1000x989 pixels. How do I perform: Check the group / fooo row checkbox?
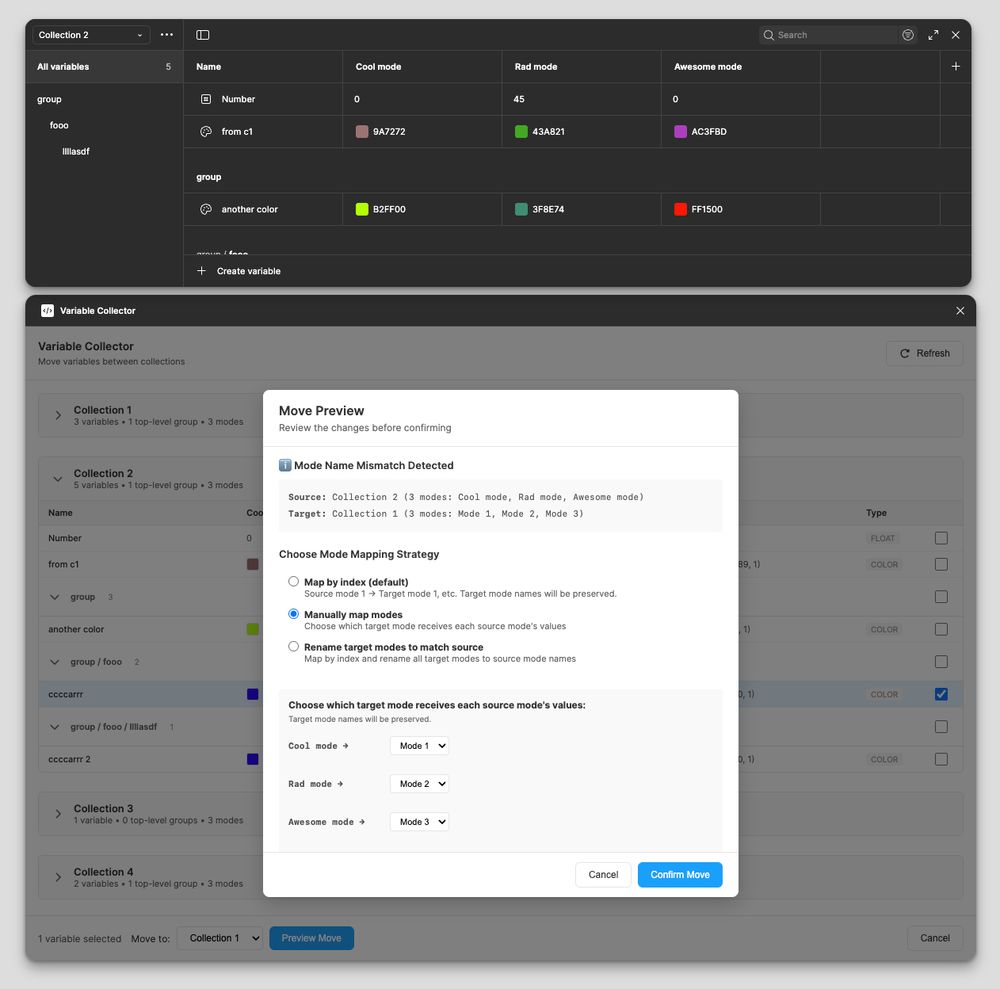[941, 662]
